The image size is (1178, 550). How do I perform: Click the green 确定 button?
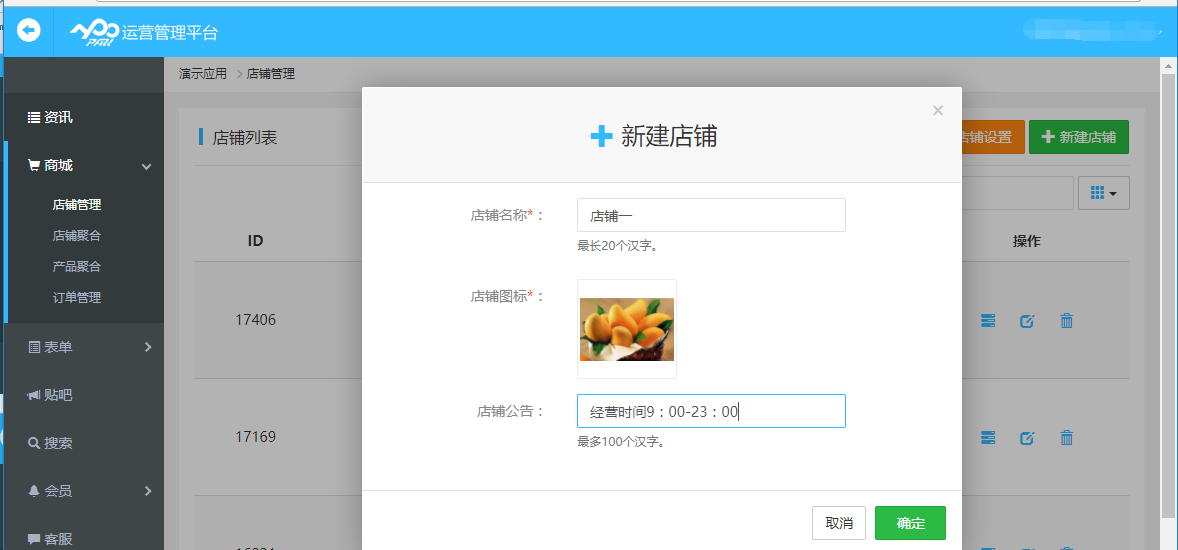909,523
